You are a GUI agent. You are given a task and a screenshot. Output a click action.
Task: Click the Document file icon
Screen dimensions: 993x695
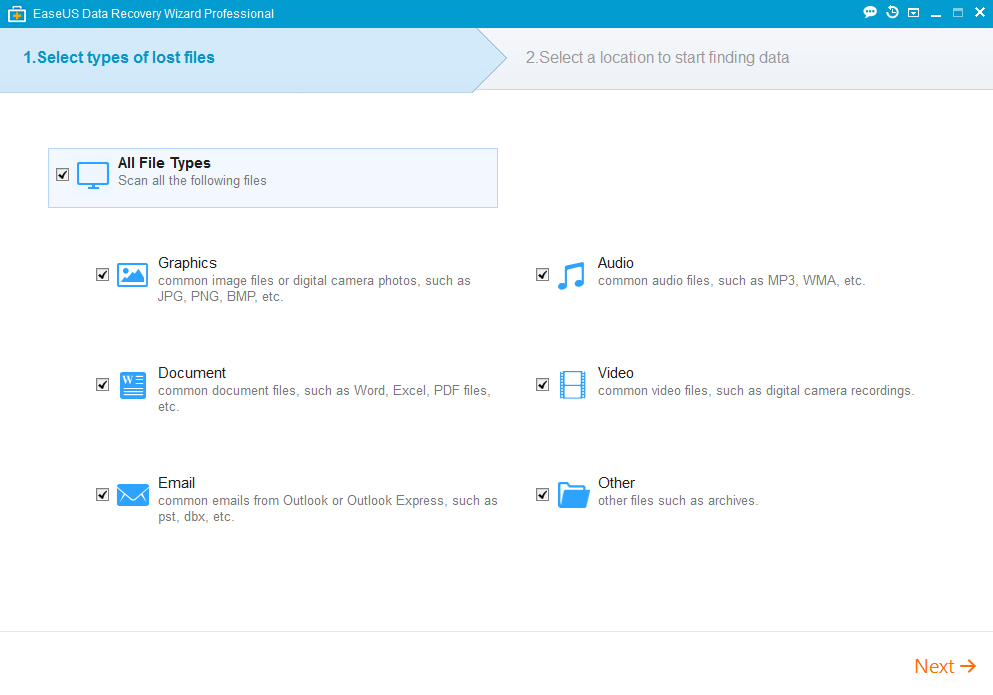coord(132,385)
